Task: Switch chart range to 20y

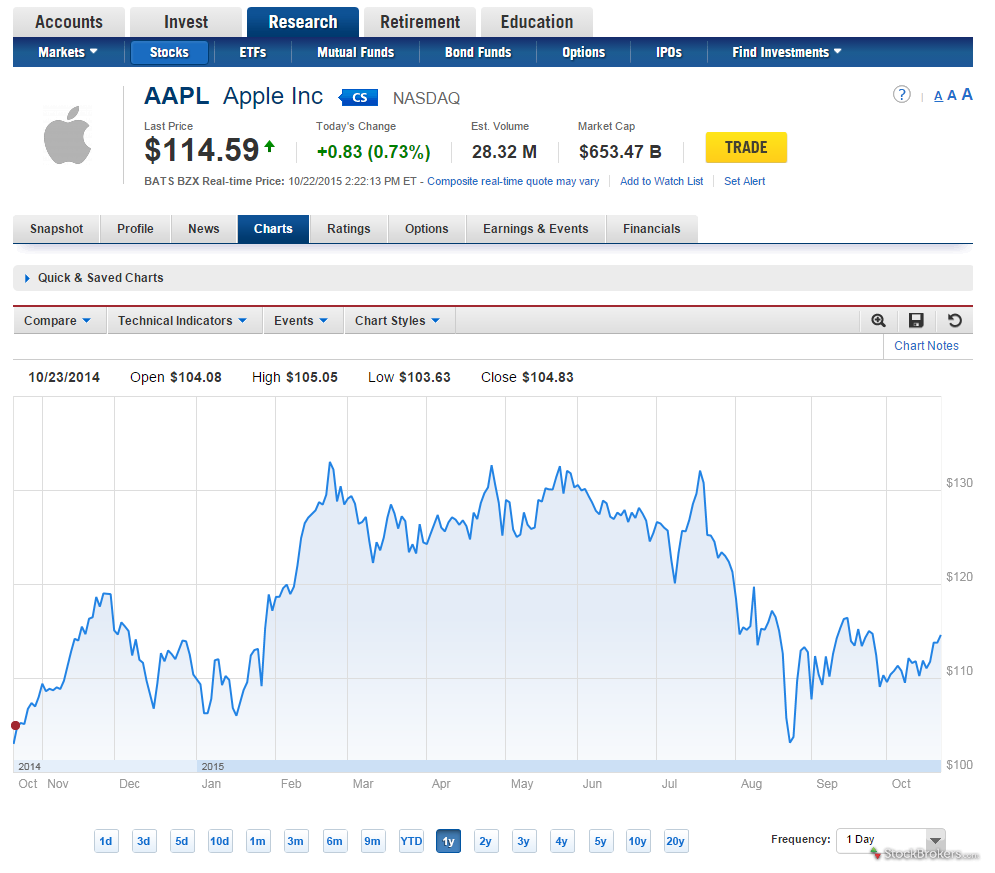Action: click(x=675, y=841)
